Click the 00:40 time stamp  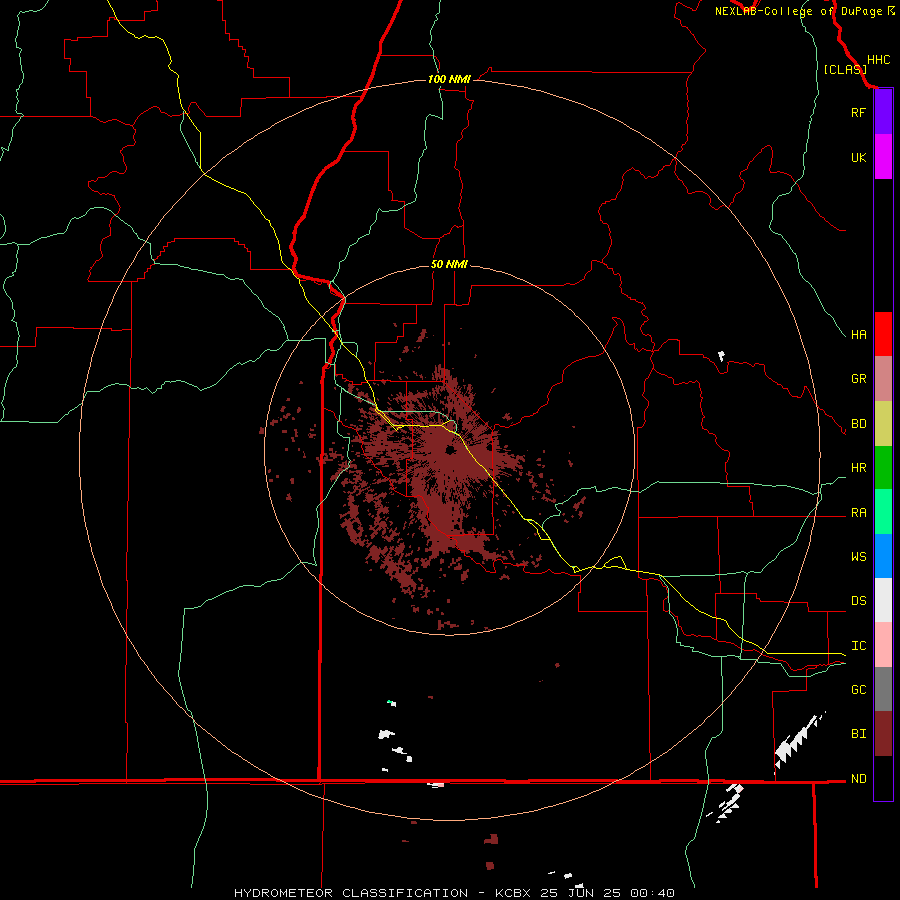tap(651, 893)
